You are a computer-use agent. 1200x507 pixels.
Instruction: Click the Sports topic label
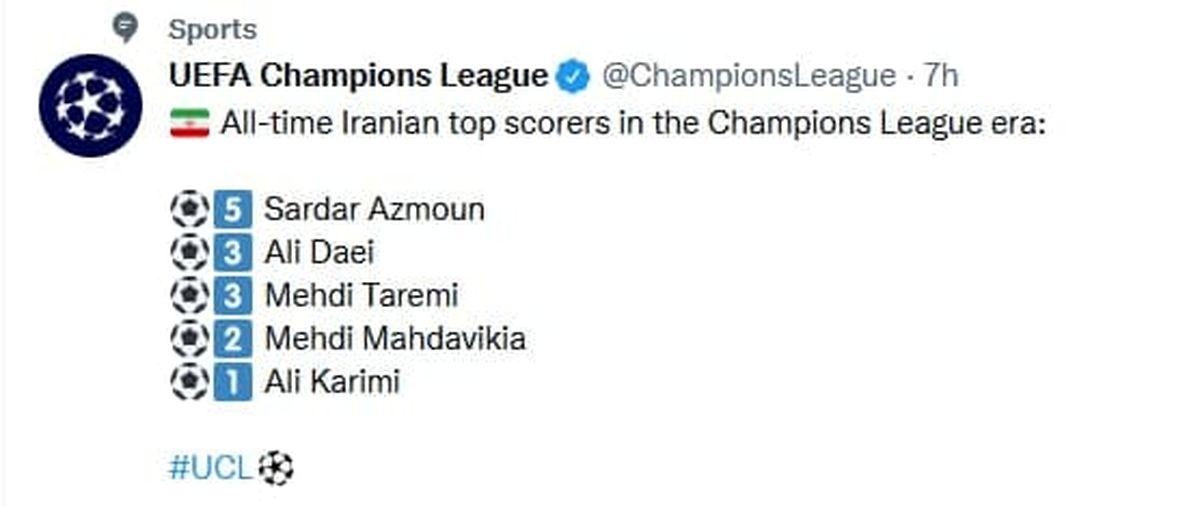[x=212, y=29]
